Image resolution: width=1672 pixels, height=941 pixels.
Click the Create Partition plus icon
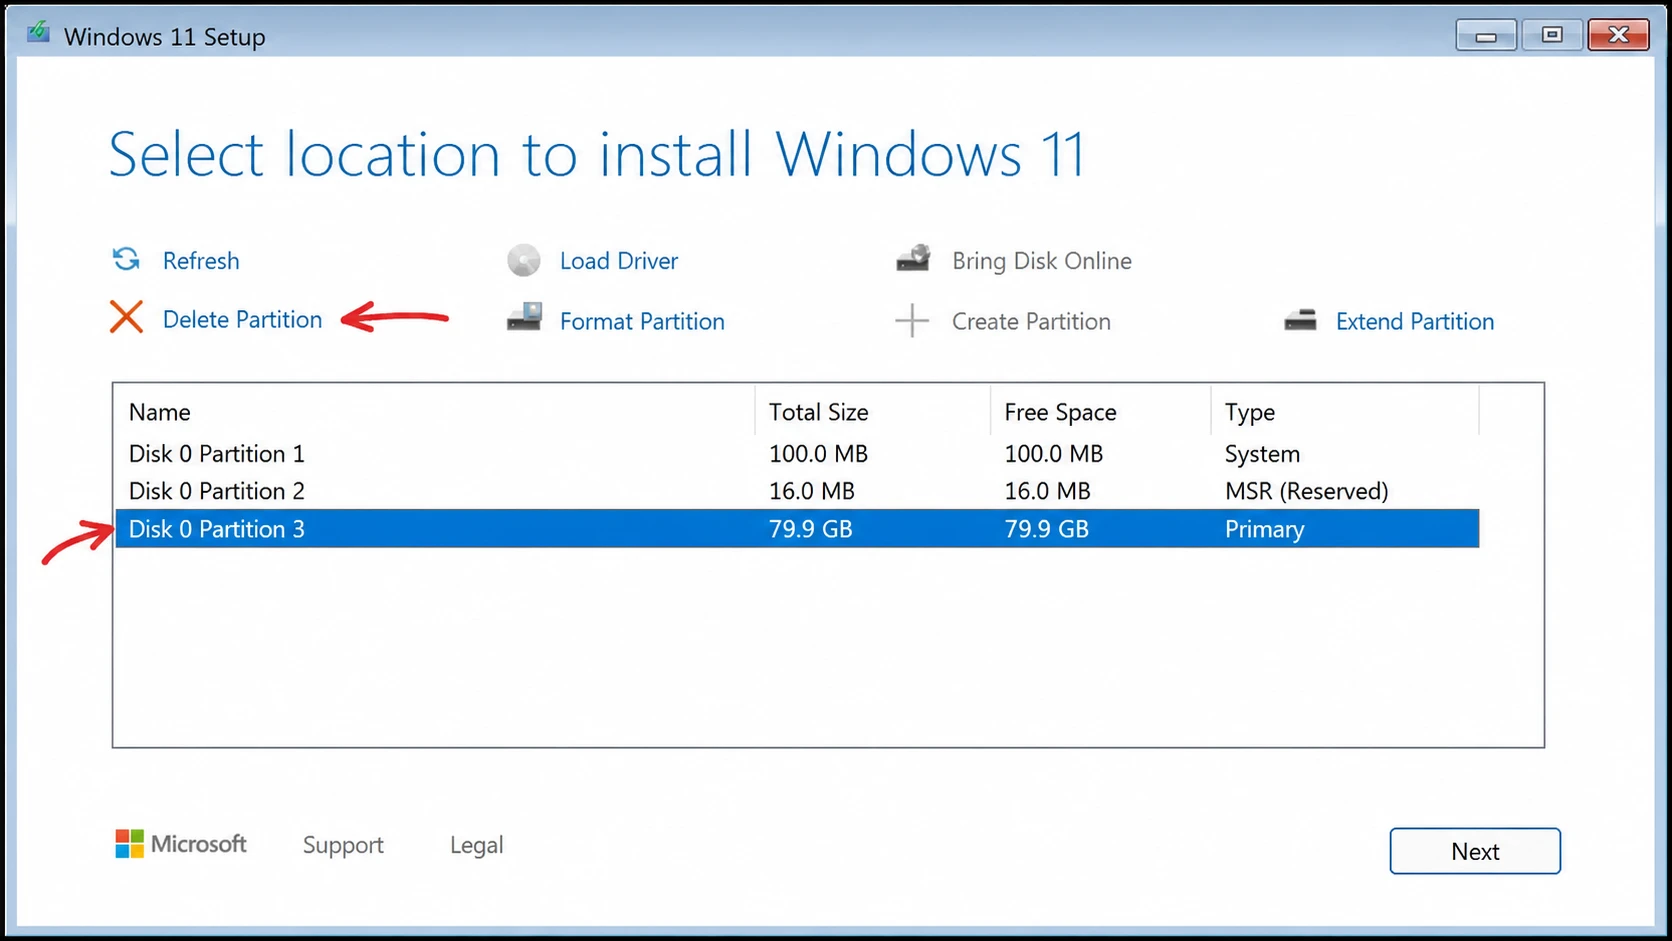click(x=911, y=321)
